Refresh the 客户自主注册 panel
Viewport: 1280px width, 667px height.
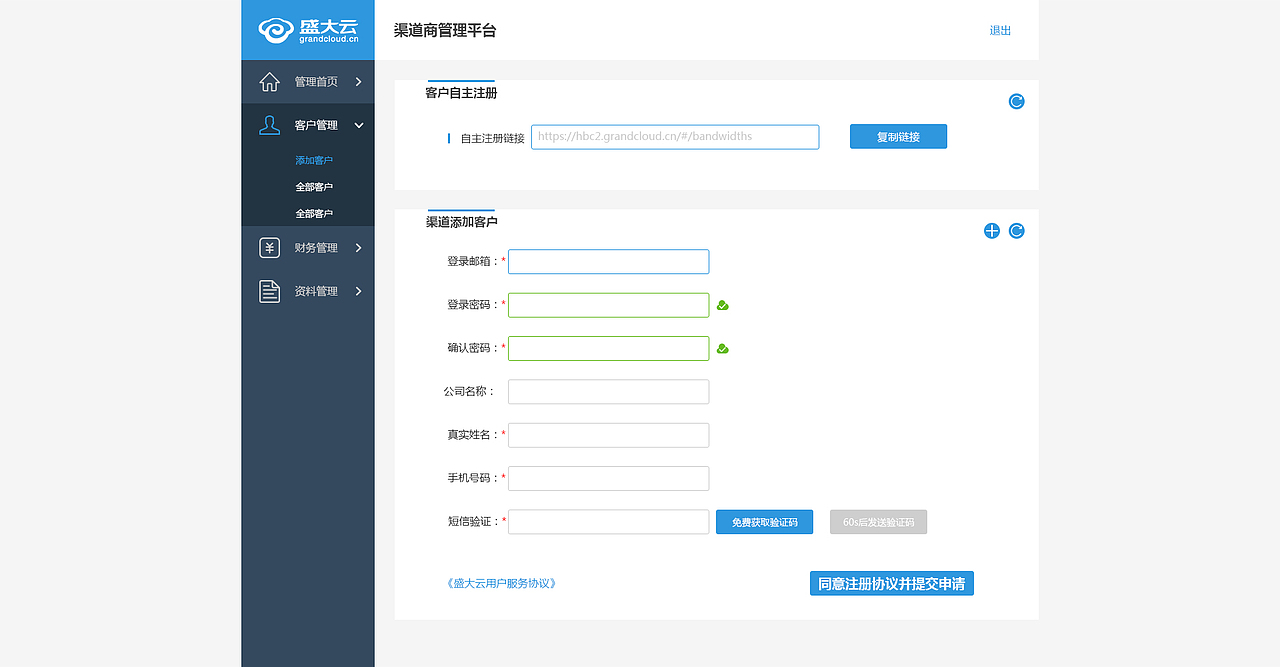tap(1016, 101)
